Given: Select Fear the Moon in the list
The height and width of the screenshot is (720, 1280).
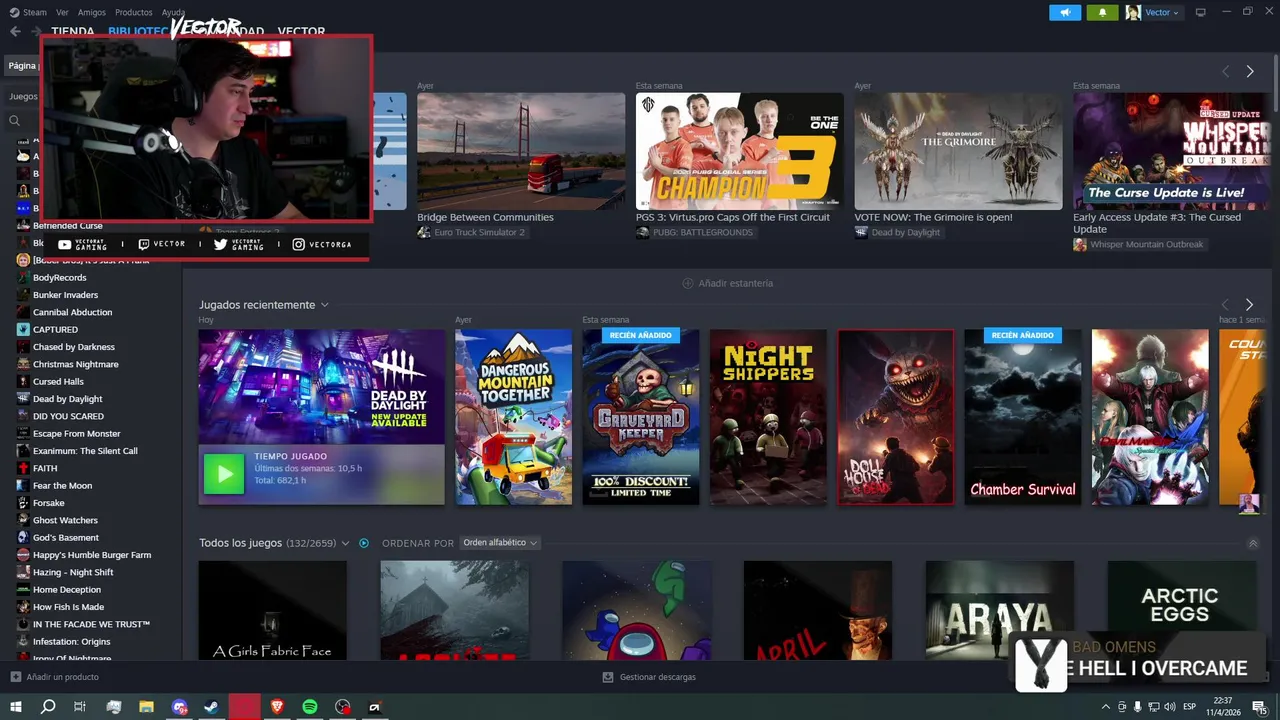Looking at the screenshot, I should [x=62, y=486].
